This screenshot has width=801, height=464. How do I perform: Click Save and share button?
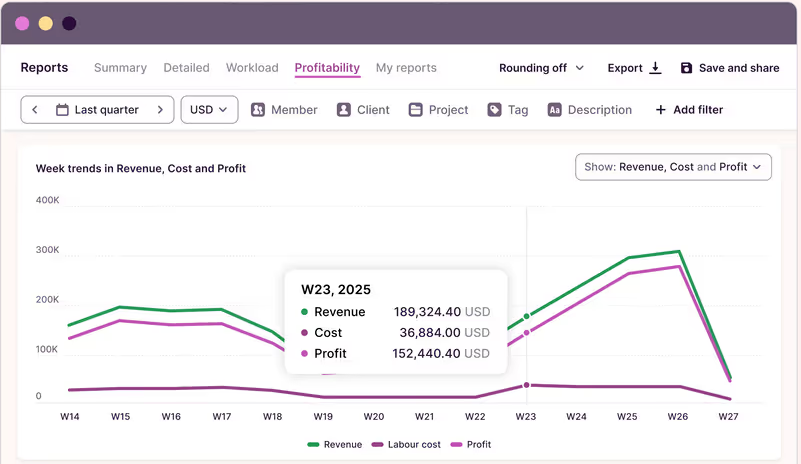731,68
